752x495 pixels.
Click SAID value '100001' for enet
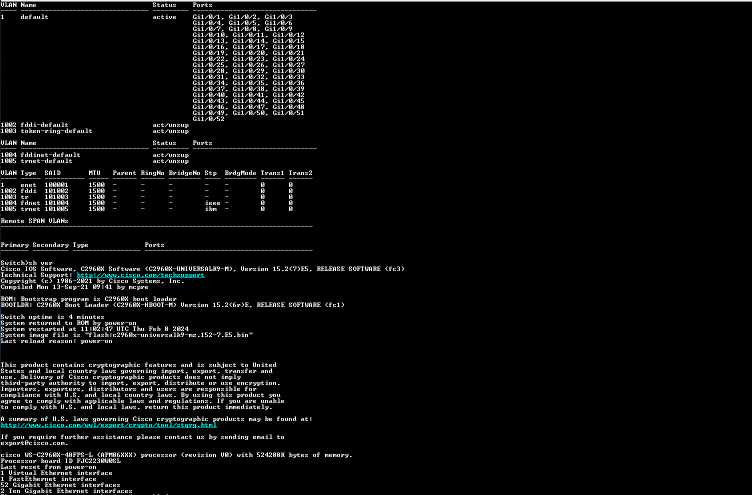(57, 185)
